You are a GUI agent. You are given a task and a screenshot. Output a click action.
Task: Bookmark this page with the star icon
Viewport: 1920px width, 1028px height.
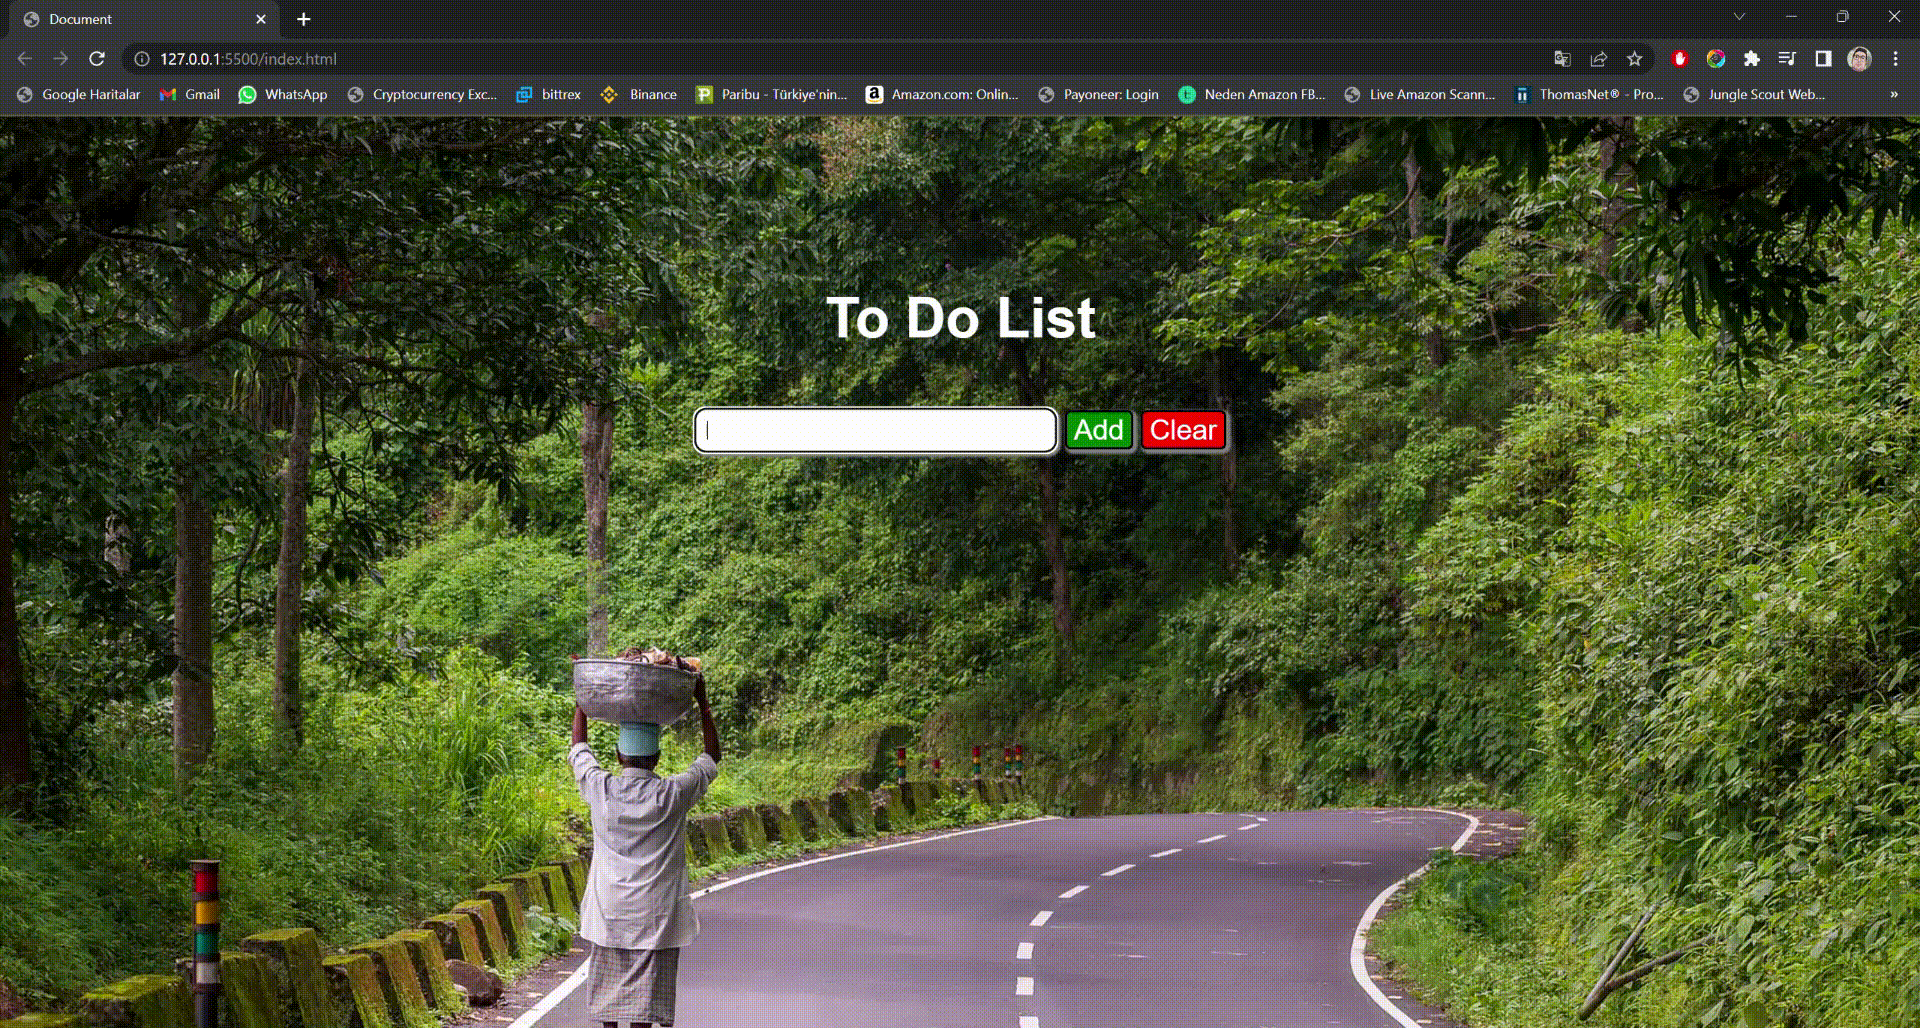(x=1634, y=59)
